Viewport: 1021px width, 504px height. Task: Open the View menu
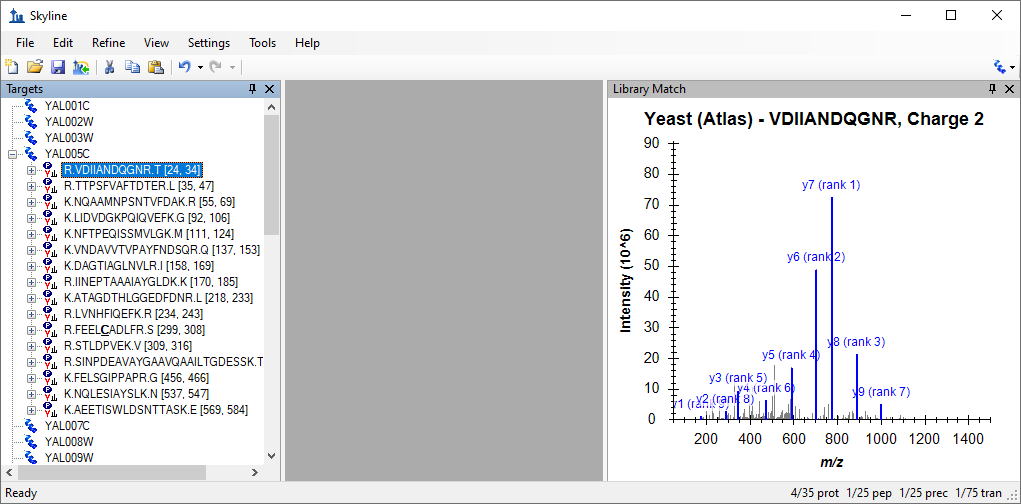pos(156,43)
